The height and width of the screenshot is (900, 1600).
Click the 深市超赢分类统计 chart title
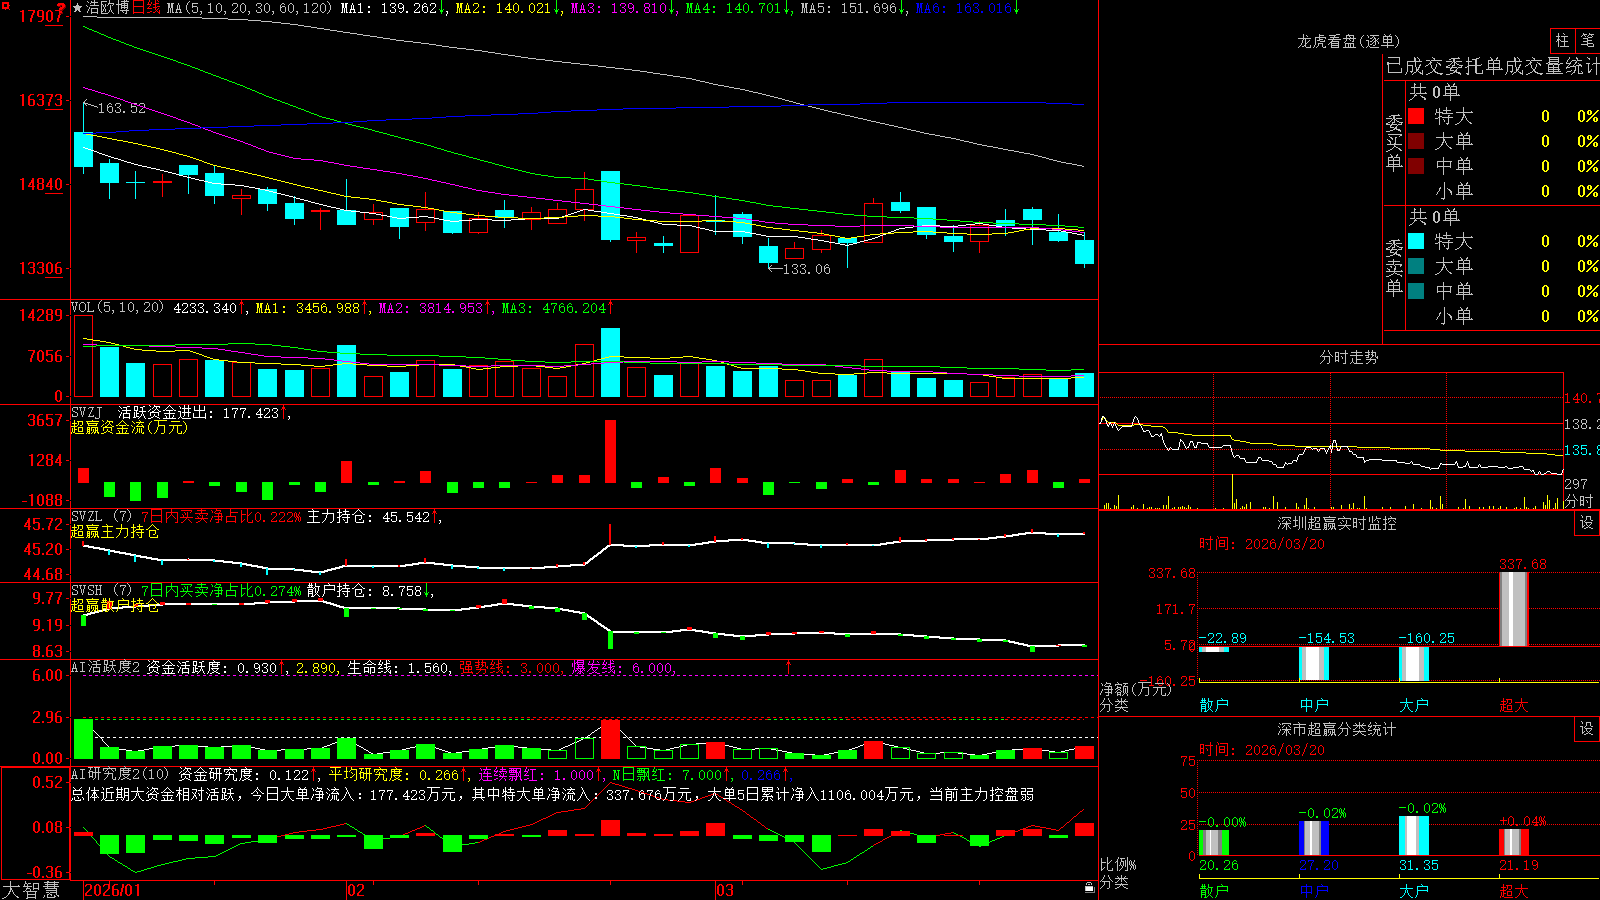coord(1337,729)
